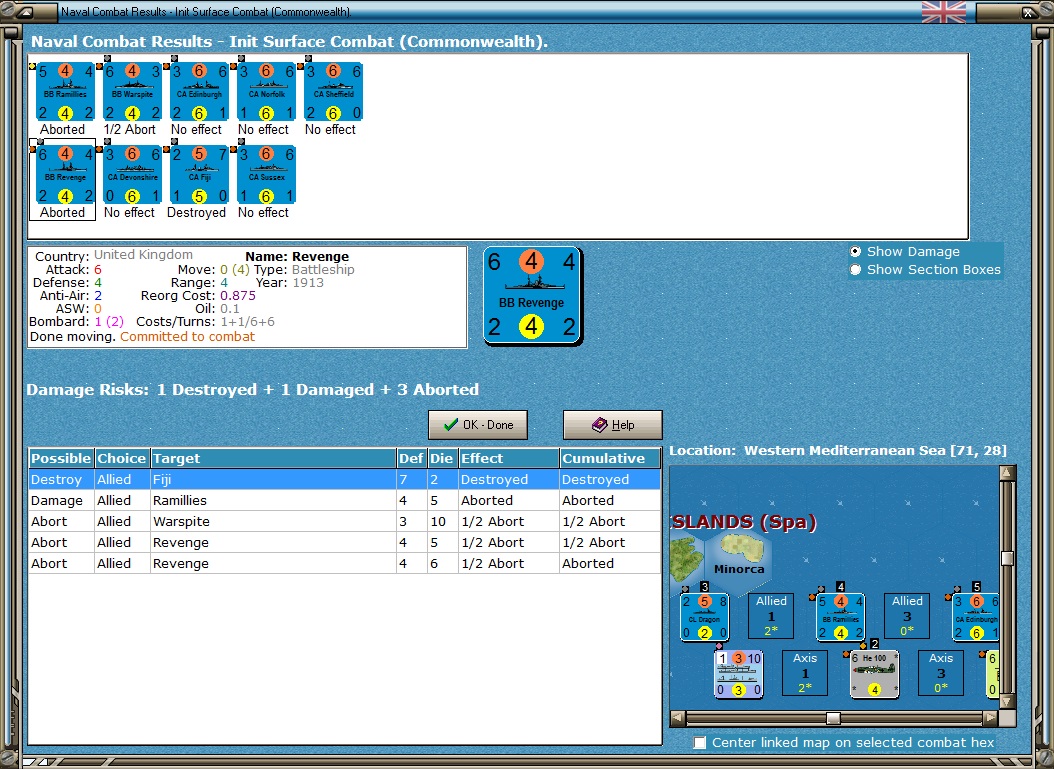1054x769 pixels.
Task: Click the Possible column header
Action: (x=61, y=458)
